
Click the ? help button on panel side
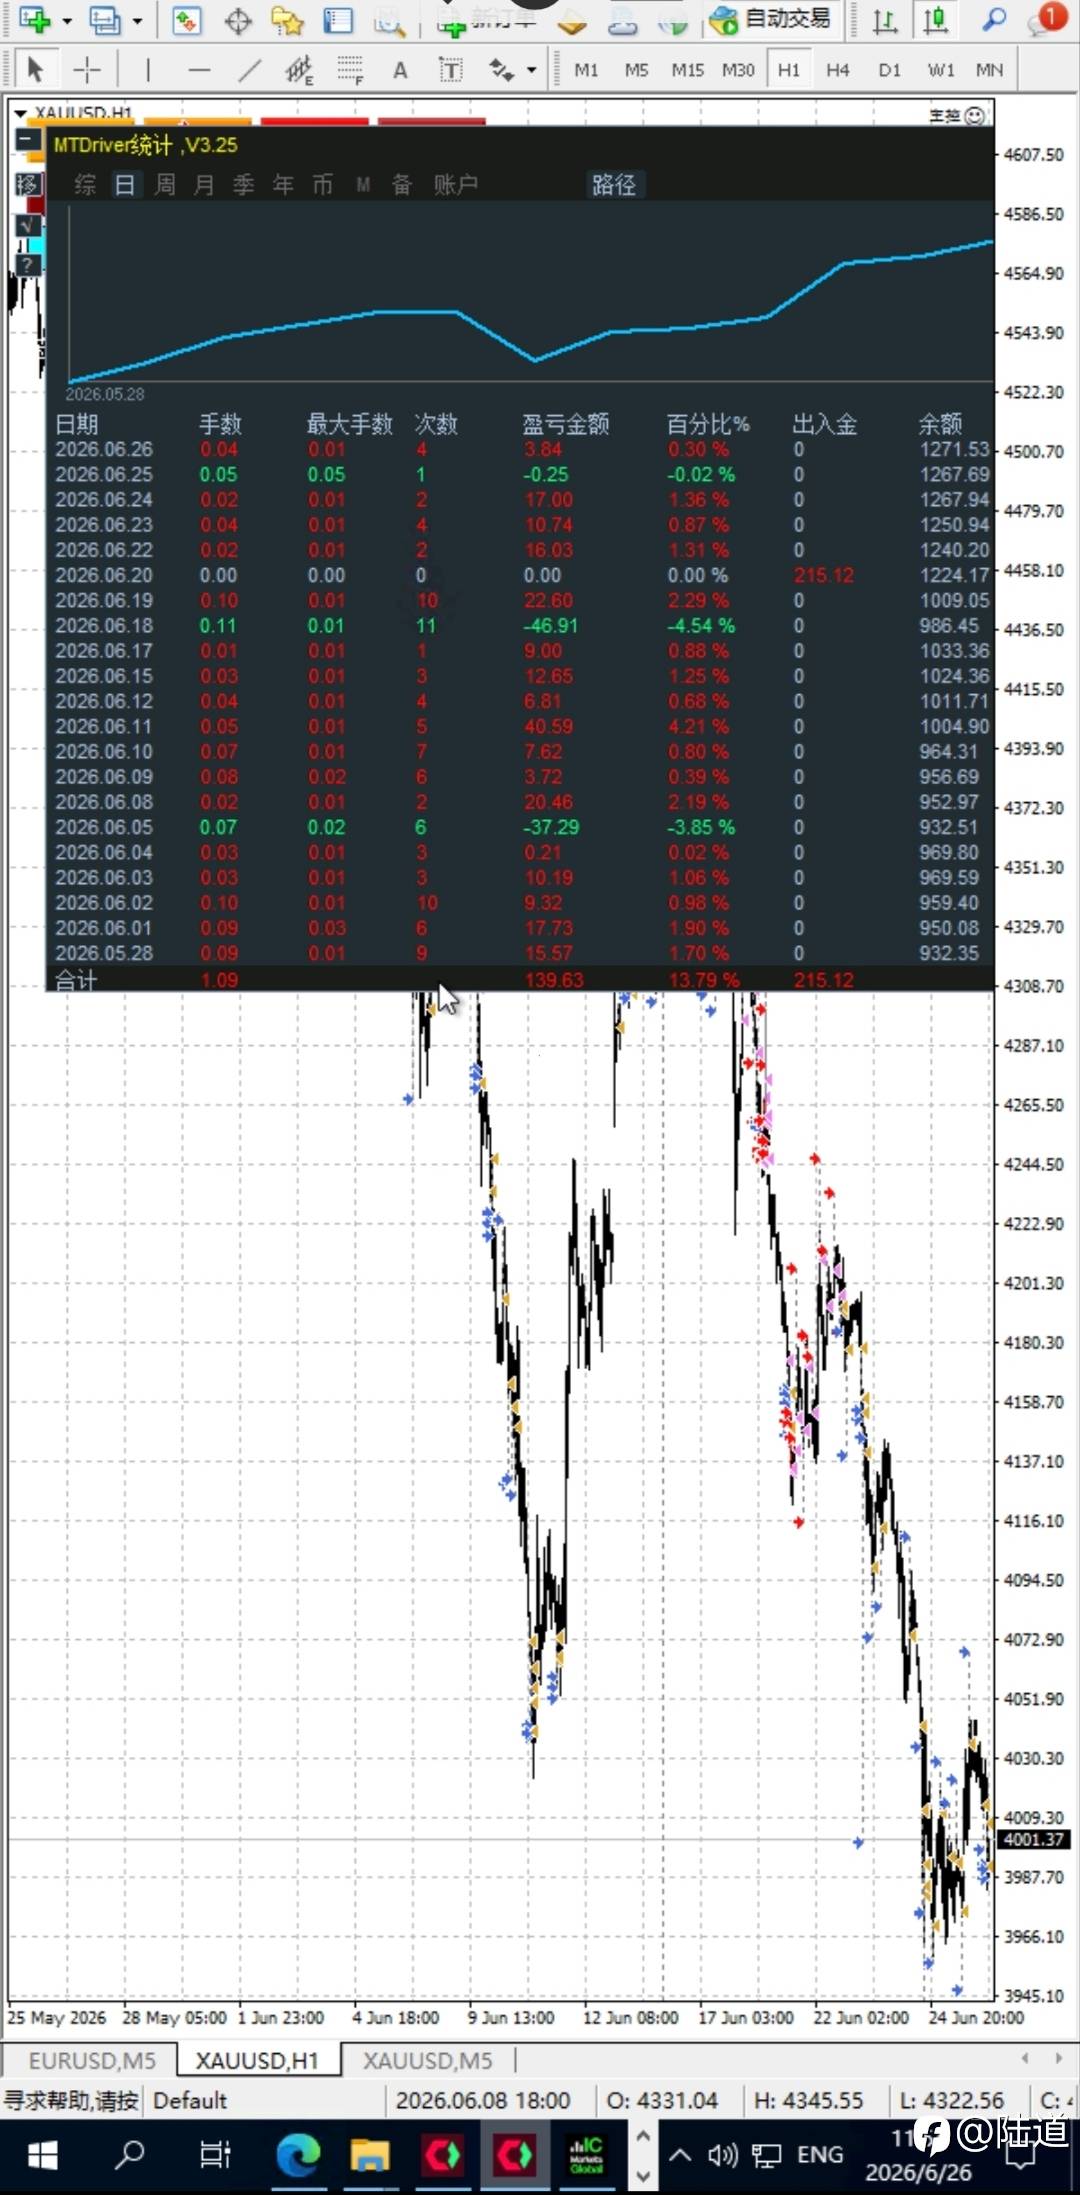[x=28, y=264]
